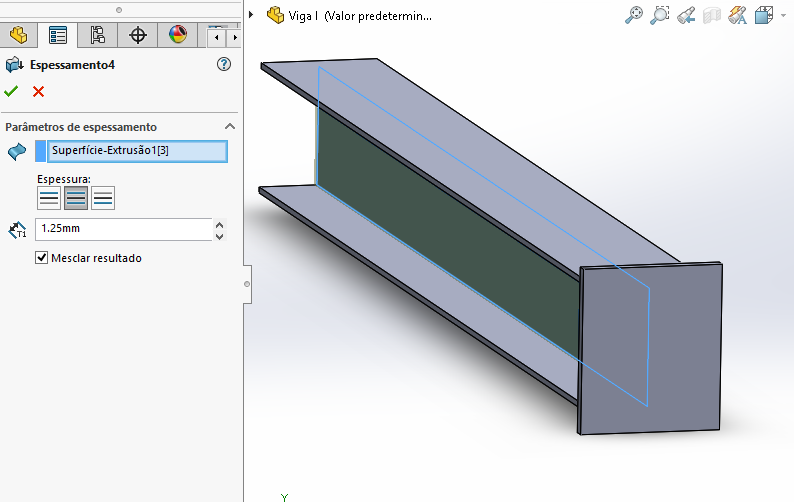Click the Previous View icon
Image resolution: width=794 pixels, height=502 pixels.
[686, 15]
